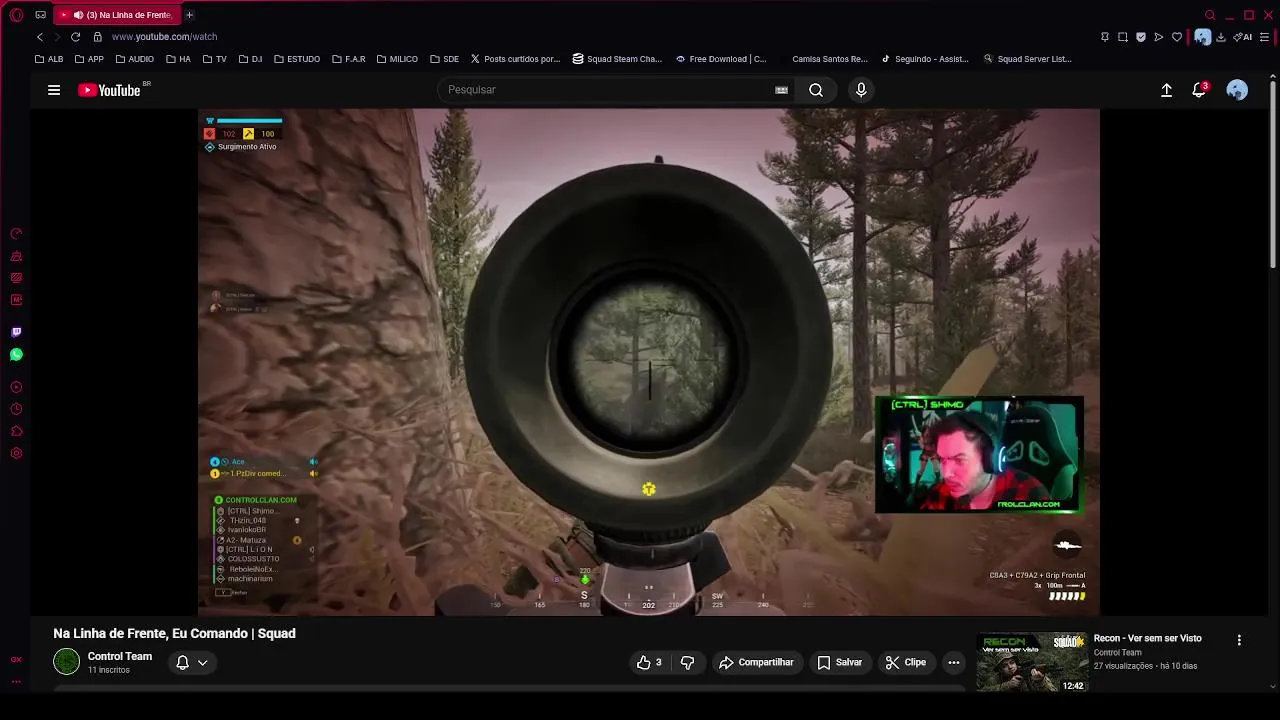Click Clipe to create clip
Screen dimensions: 1280x720
[906, 662]
